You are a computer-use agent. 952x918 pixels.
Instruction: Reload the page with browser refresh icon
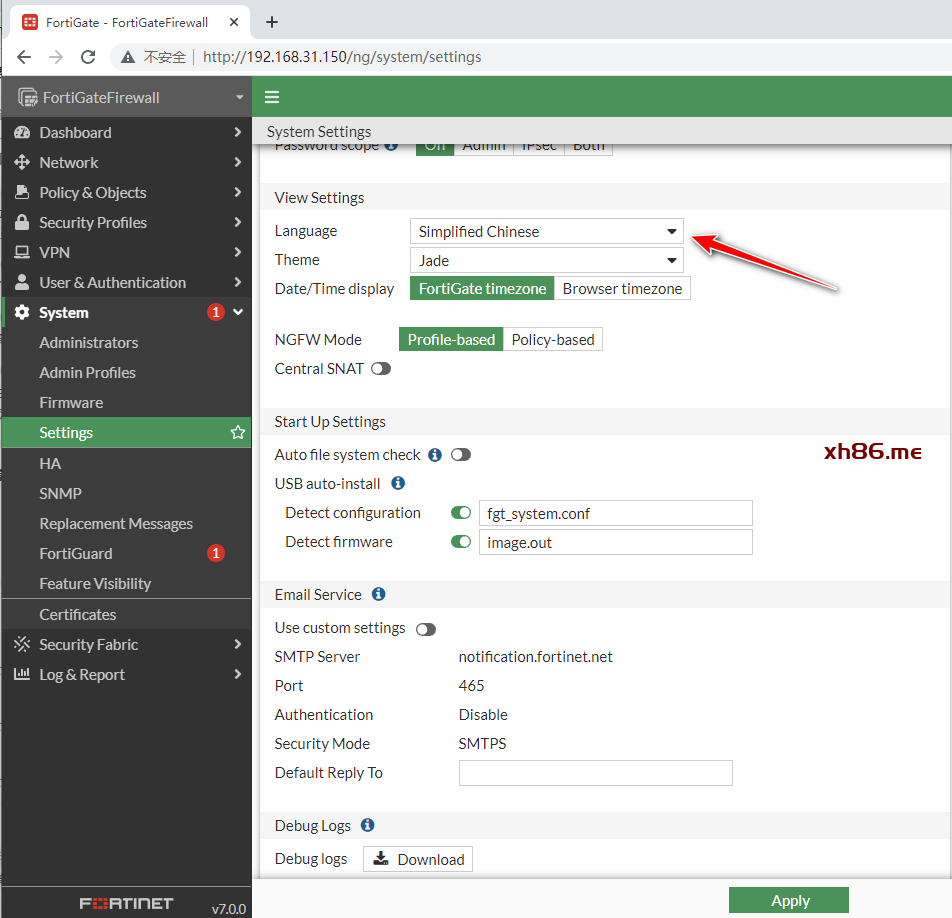point(88,57)
